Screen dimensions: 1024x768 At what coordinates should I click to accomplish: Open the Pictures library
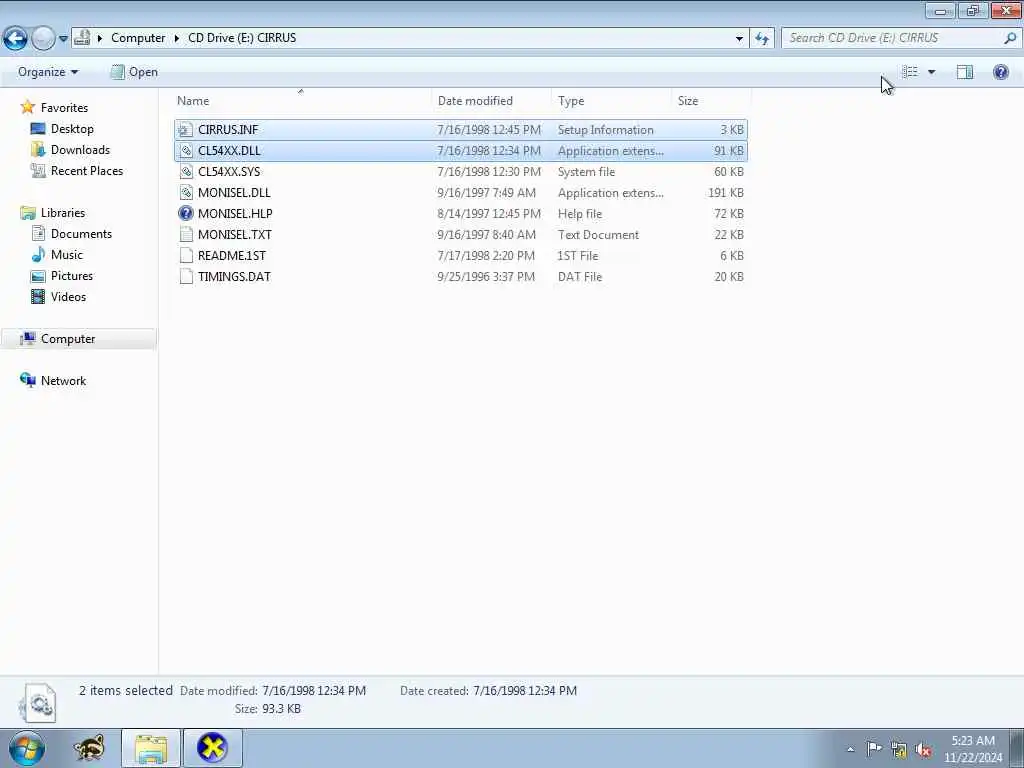click(x=62, y=276)
